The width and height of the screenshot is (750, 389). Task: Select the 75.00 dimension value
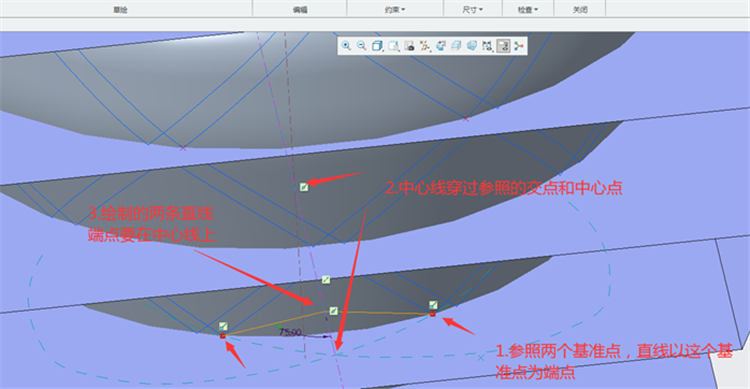coord(290,332)
